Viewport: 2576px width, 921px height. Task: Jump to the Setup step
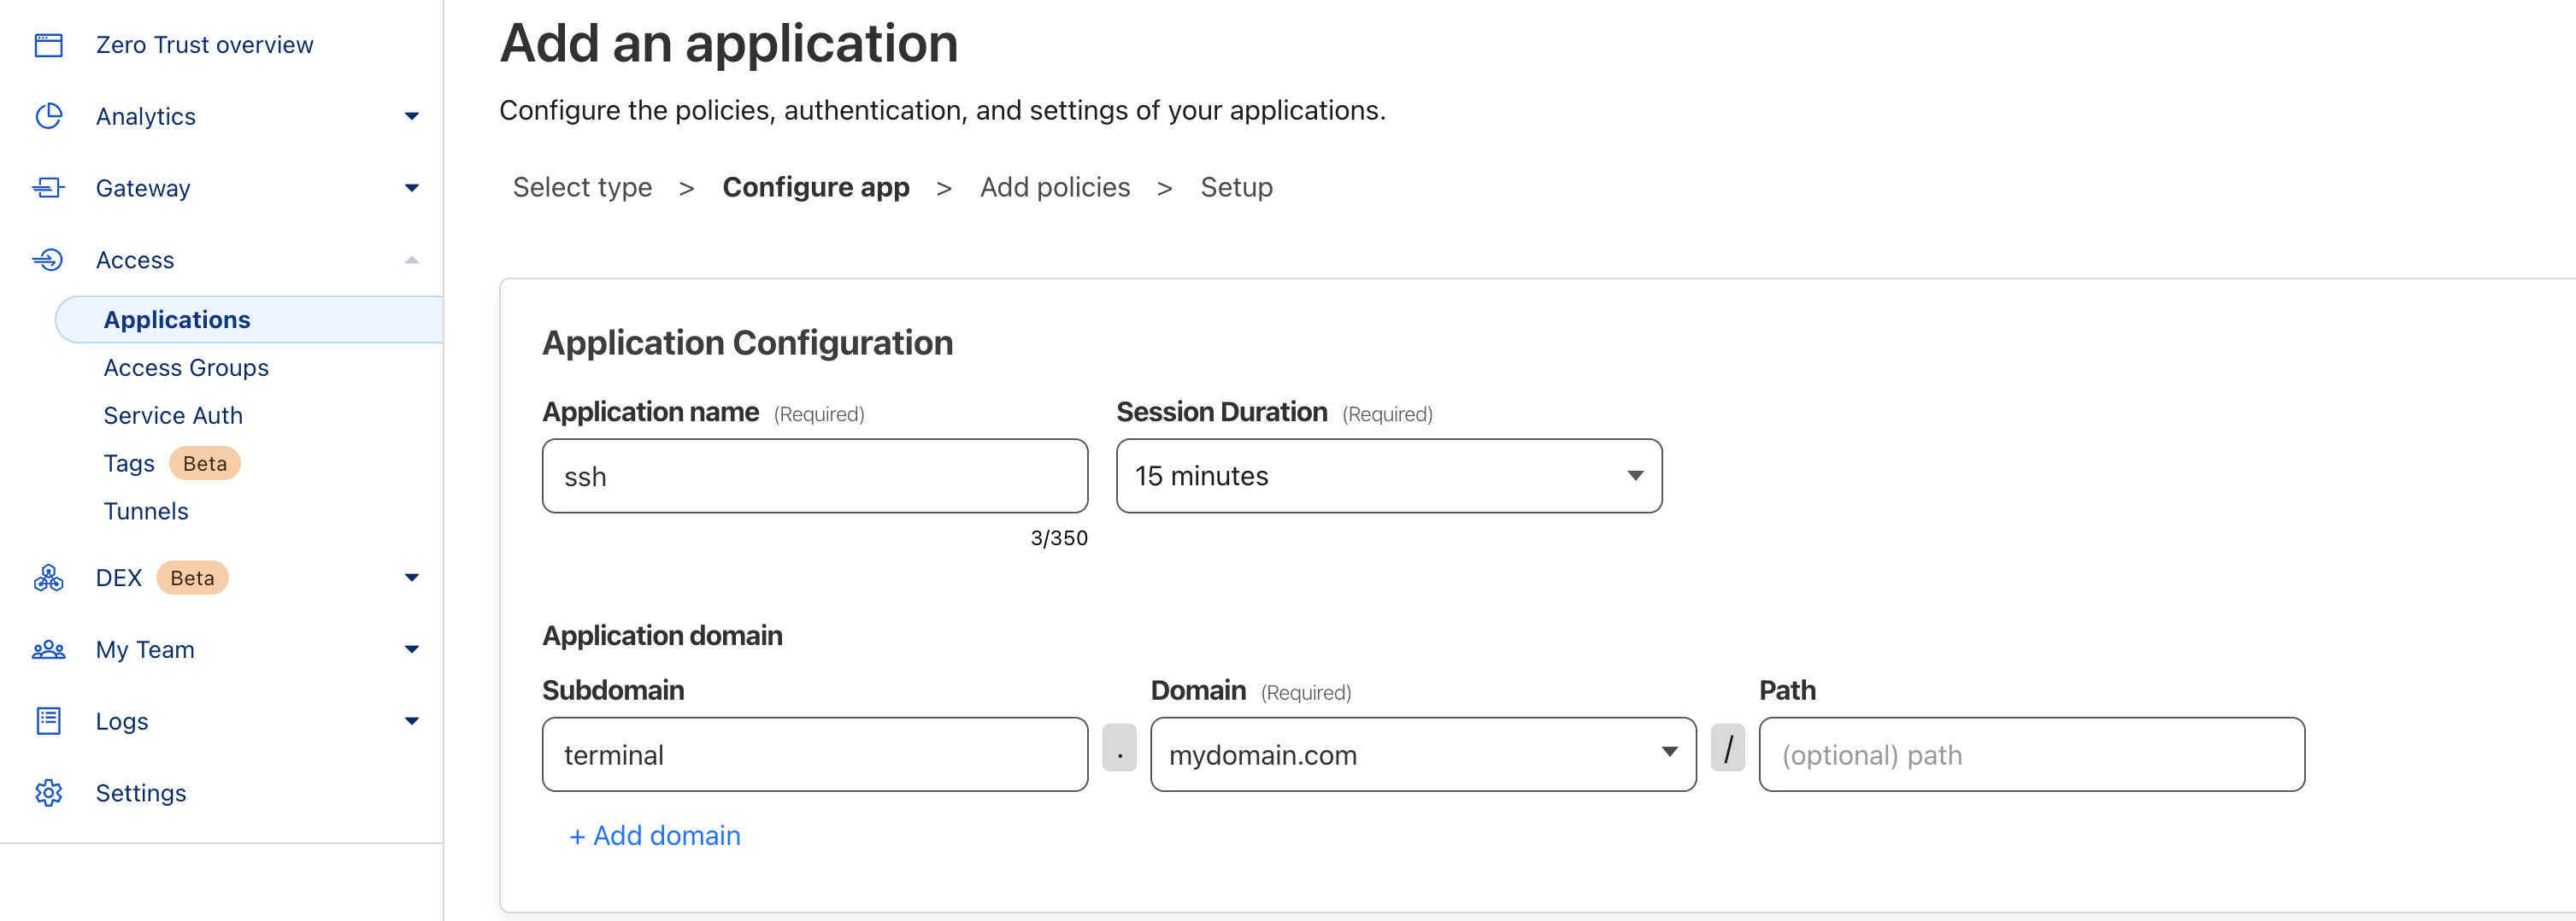pyautogui.click(x=1236, y=187)
